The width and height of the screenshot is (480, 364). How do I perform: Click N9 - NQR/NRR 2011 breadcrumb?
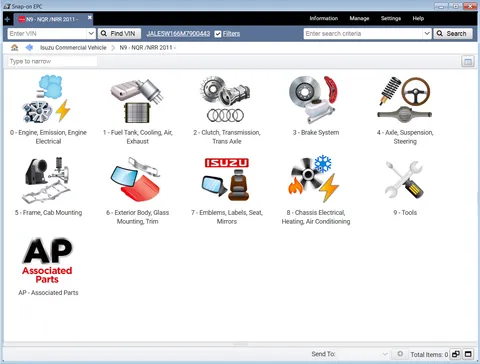147,48
